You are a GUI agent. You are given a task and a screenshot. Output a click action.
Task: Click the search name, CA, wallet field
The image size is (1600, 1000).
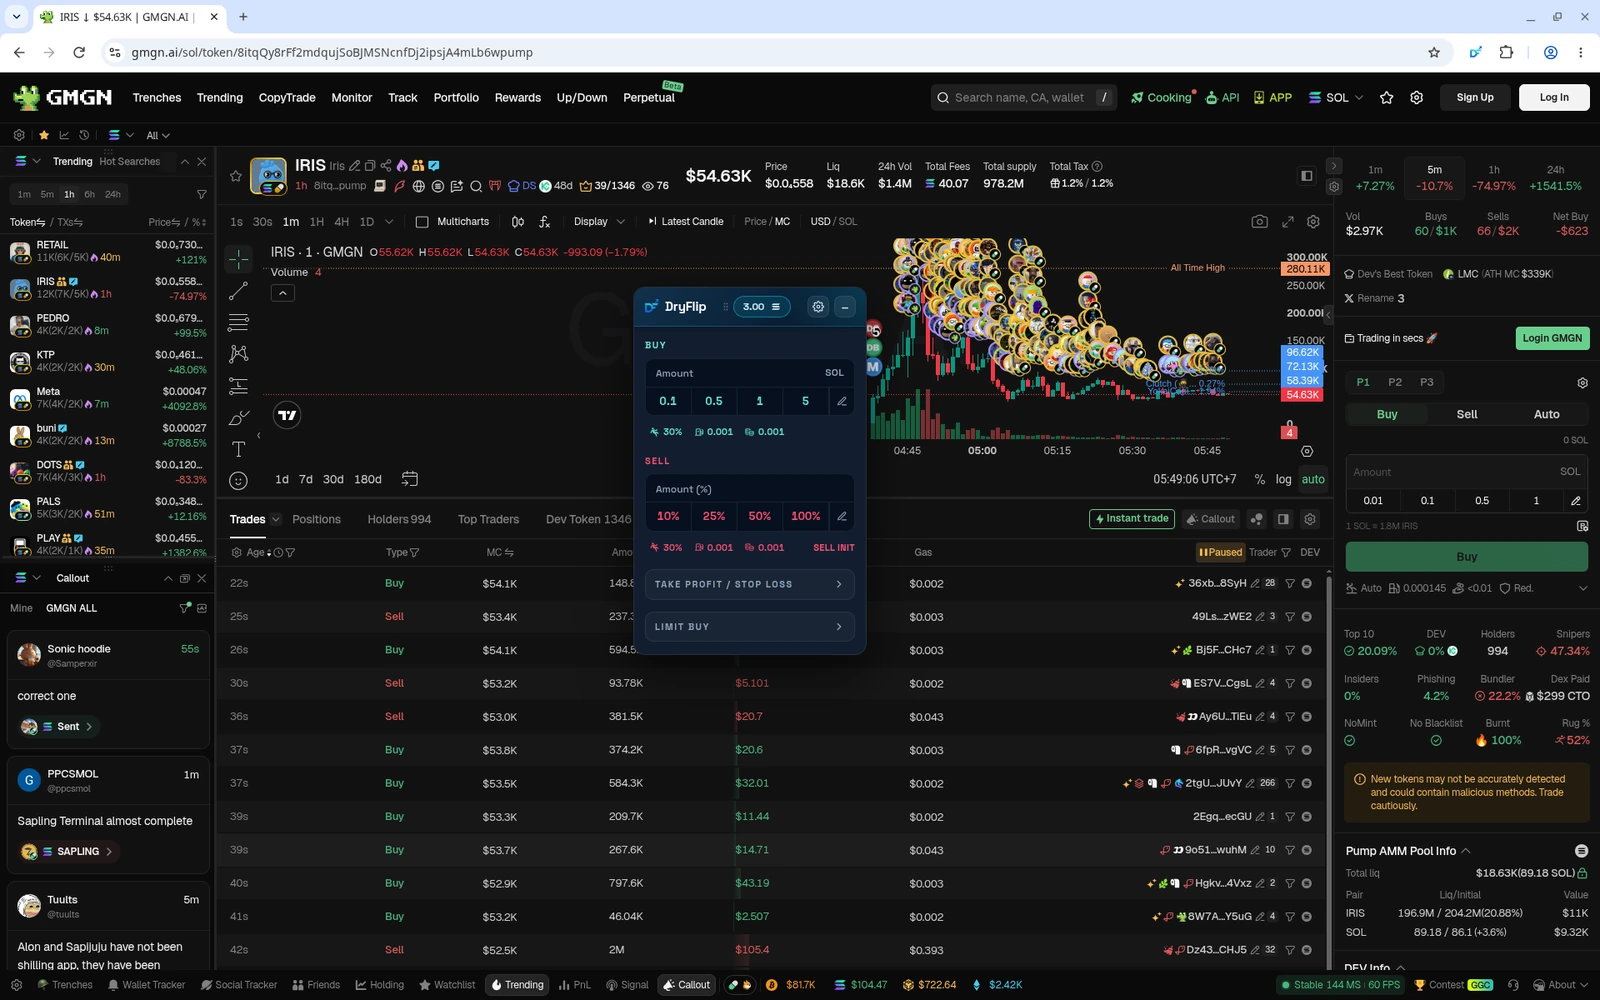coord(1022,97)
